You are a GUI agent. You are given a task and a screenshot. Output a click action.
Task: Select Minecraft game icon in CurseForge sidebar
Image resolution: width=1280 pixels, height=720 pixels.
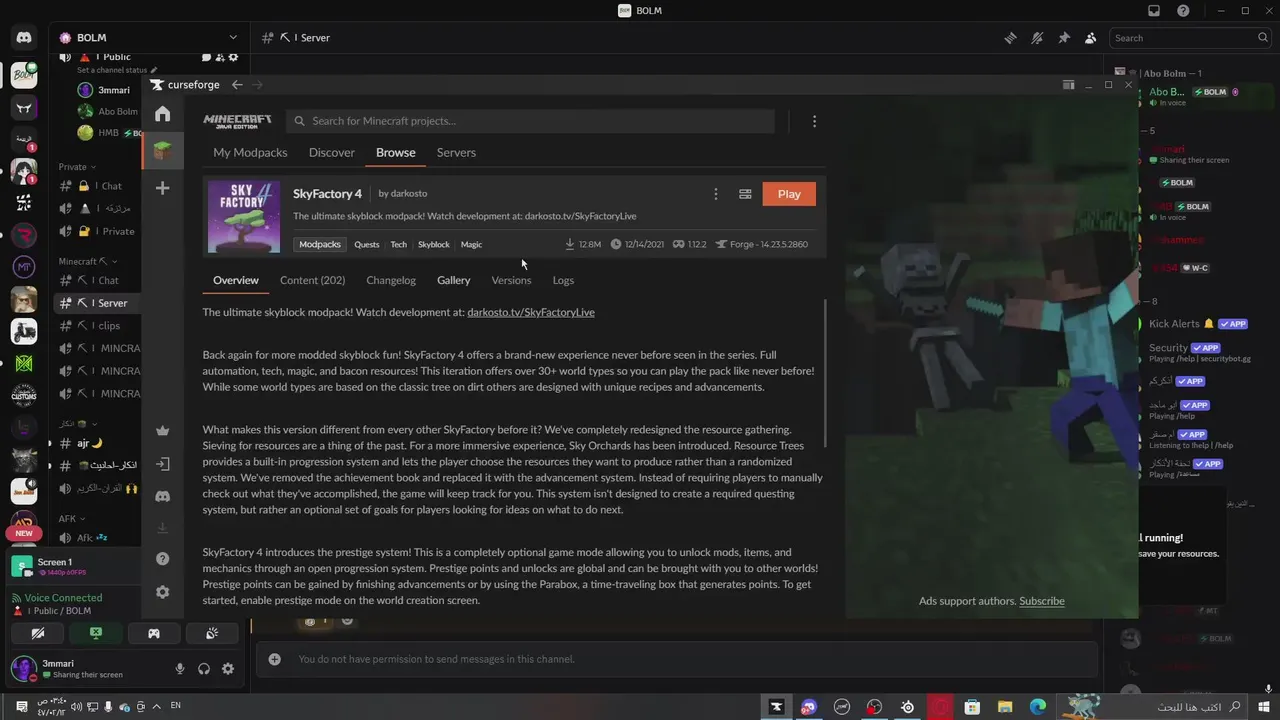click(x=163, y=150)
